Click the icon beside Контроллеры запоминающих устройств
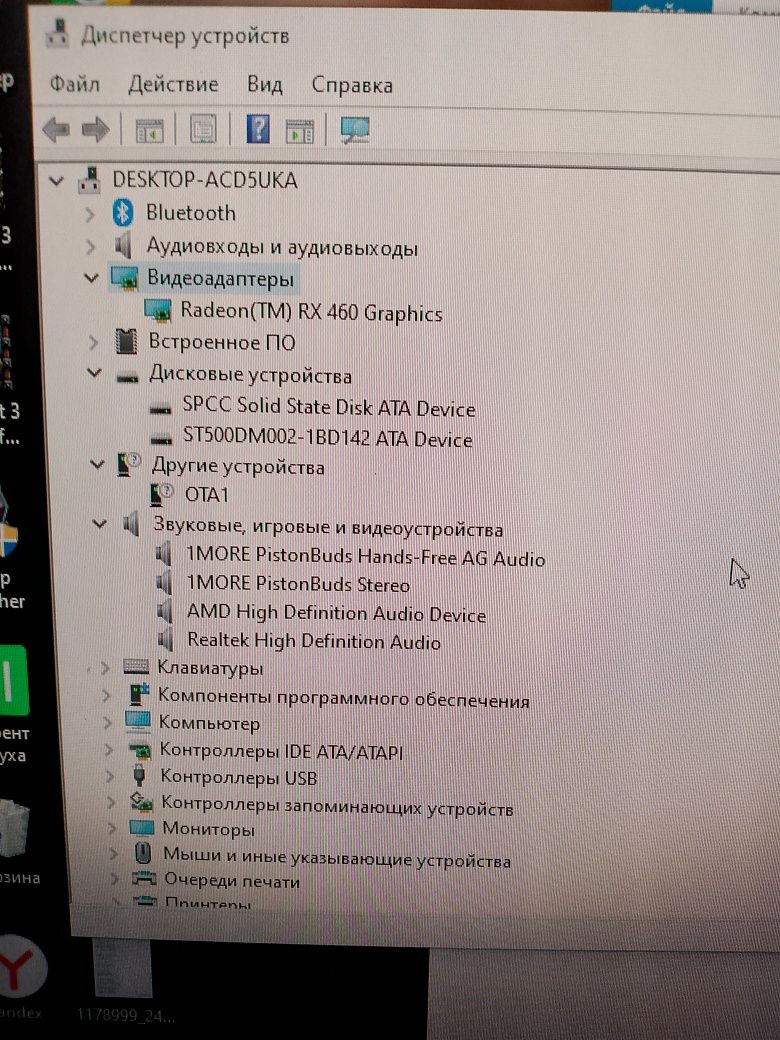780x1040 pixels. [141, 801]
